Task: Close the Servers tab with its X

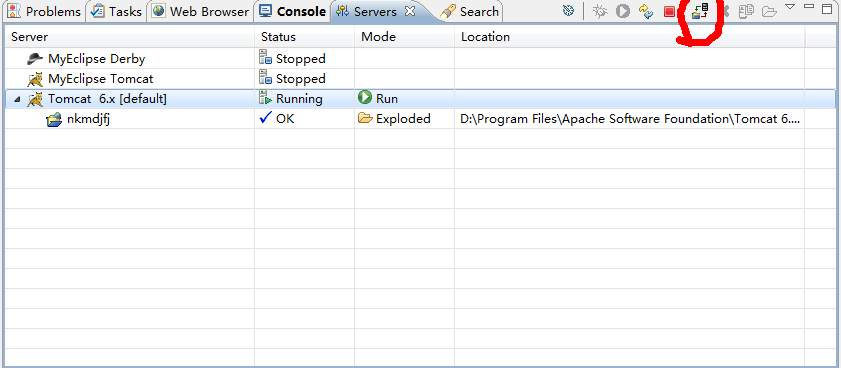Action: pos(410,11)
